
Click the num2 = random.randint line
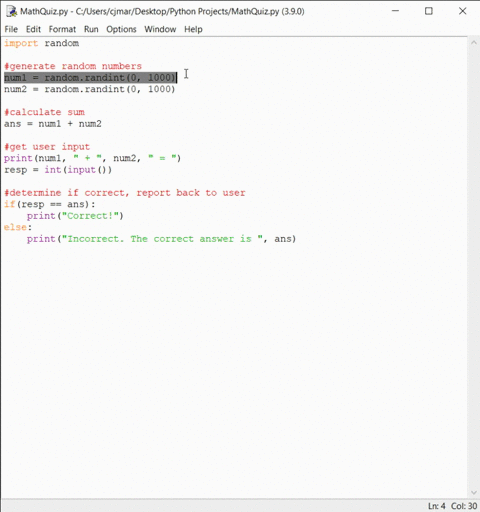(x=90, y=89)
